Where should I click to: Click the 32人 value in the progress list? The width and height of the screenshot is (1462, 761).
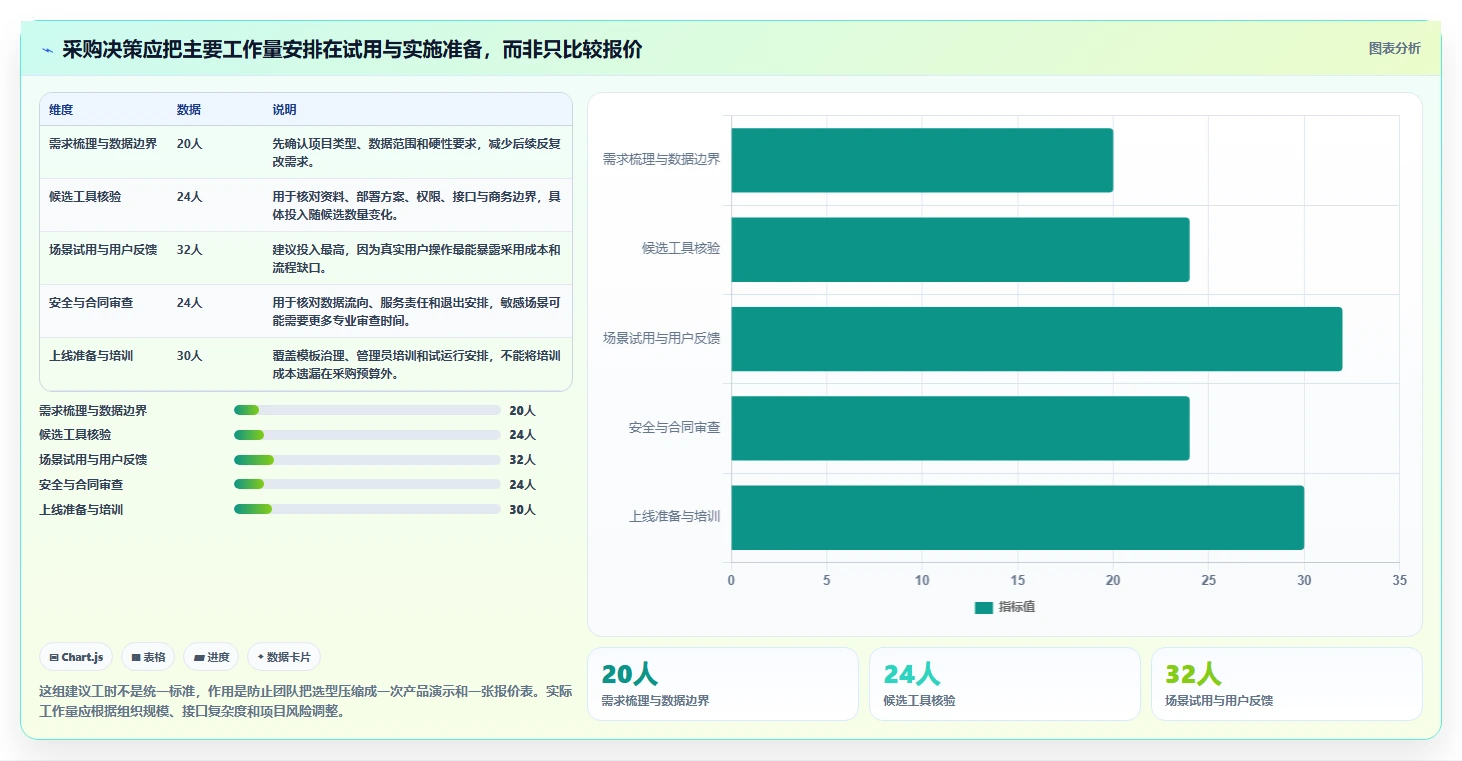click(522, 460)
